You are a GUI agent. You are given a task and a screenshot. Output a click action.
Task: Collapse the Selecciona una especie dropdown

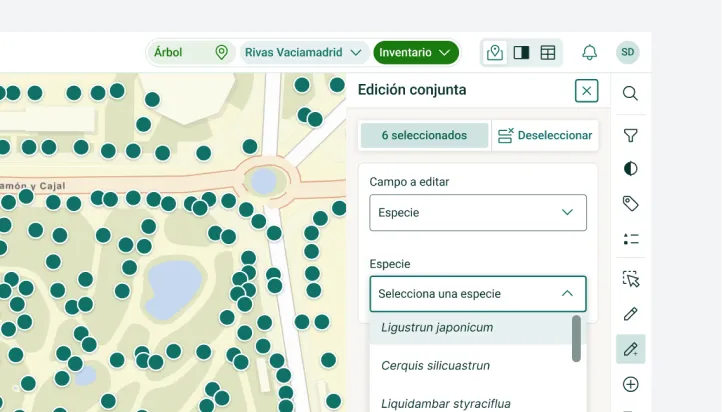477,294
